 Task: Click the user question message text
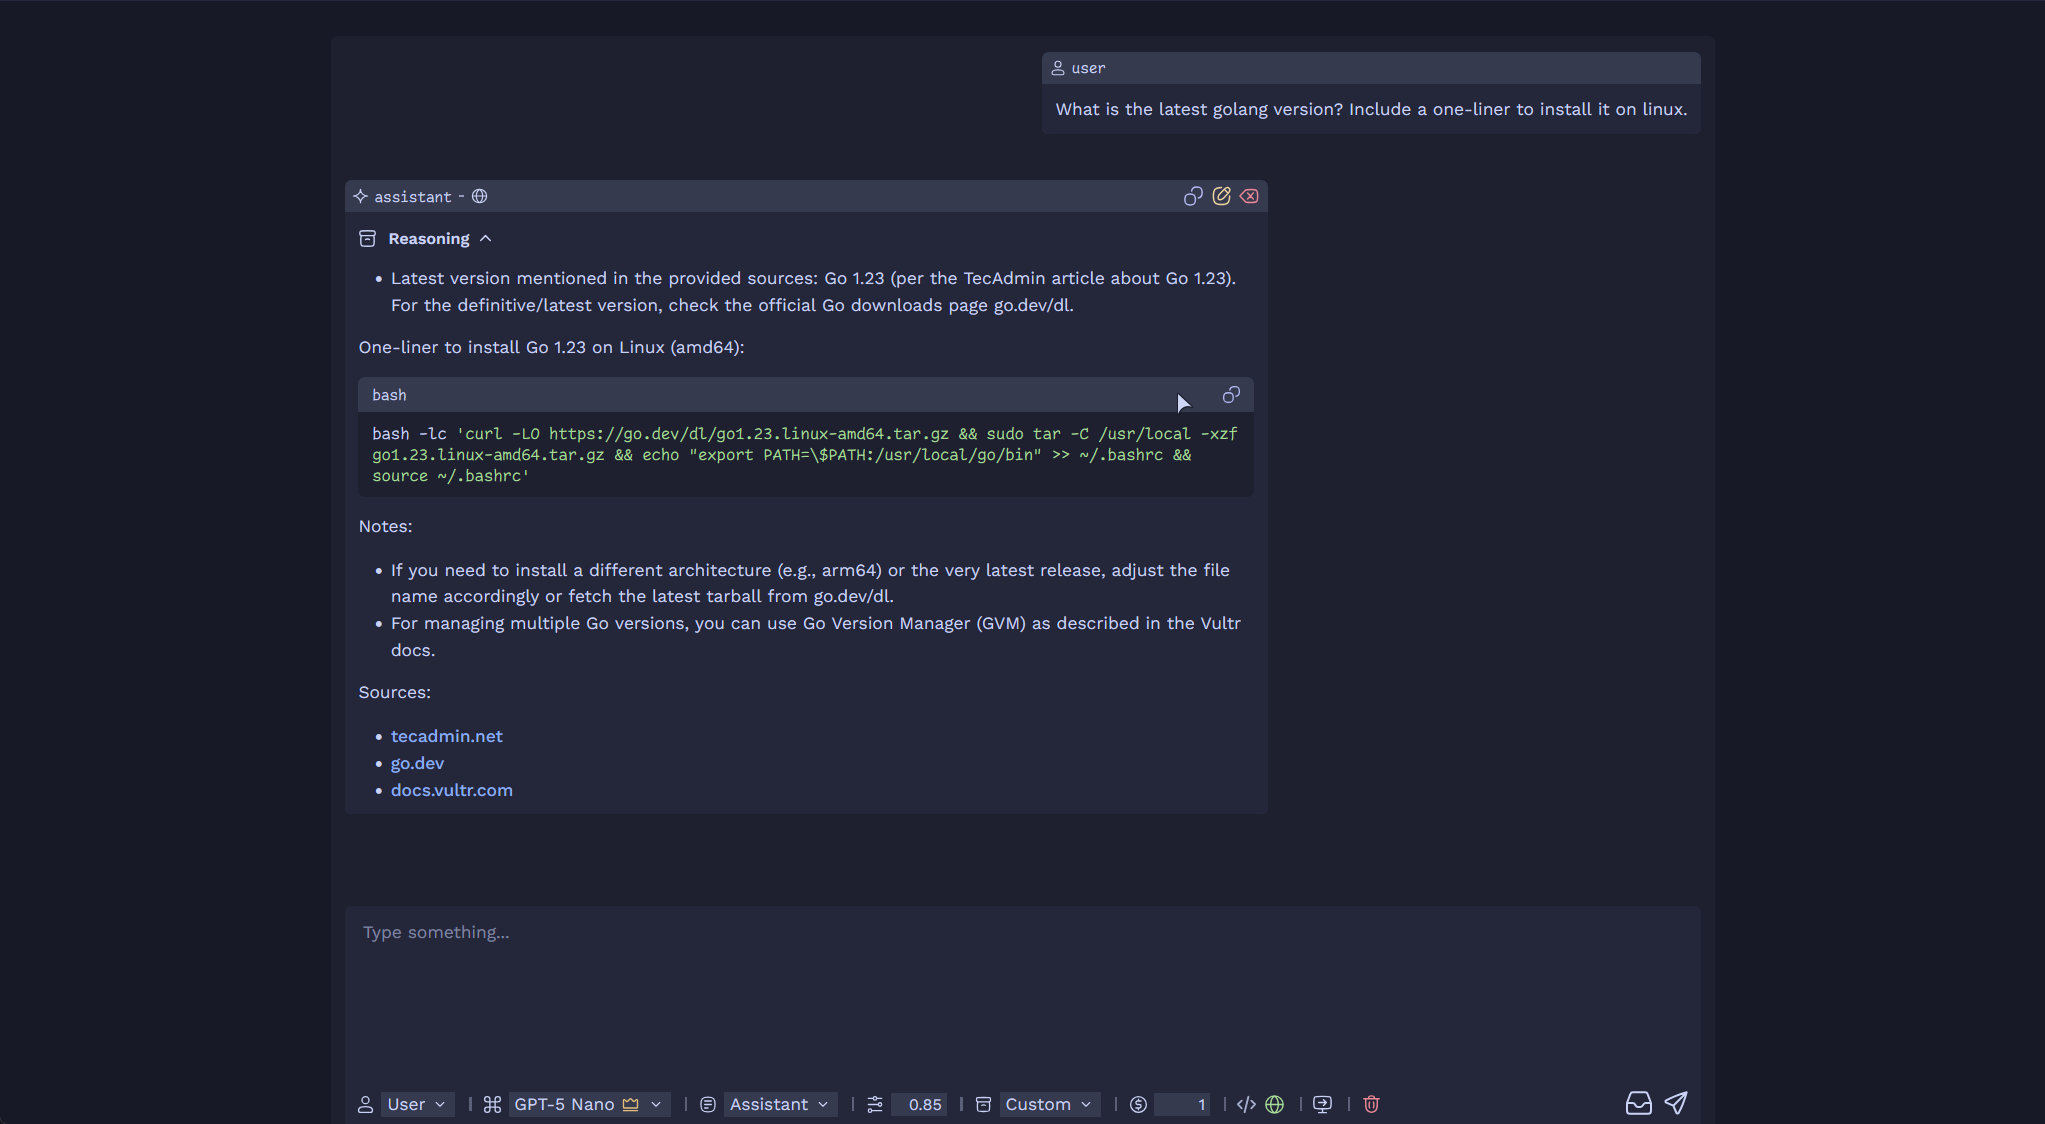pos(1371,109)
